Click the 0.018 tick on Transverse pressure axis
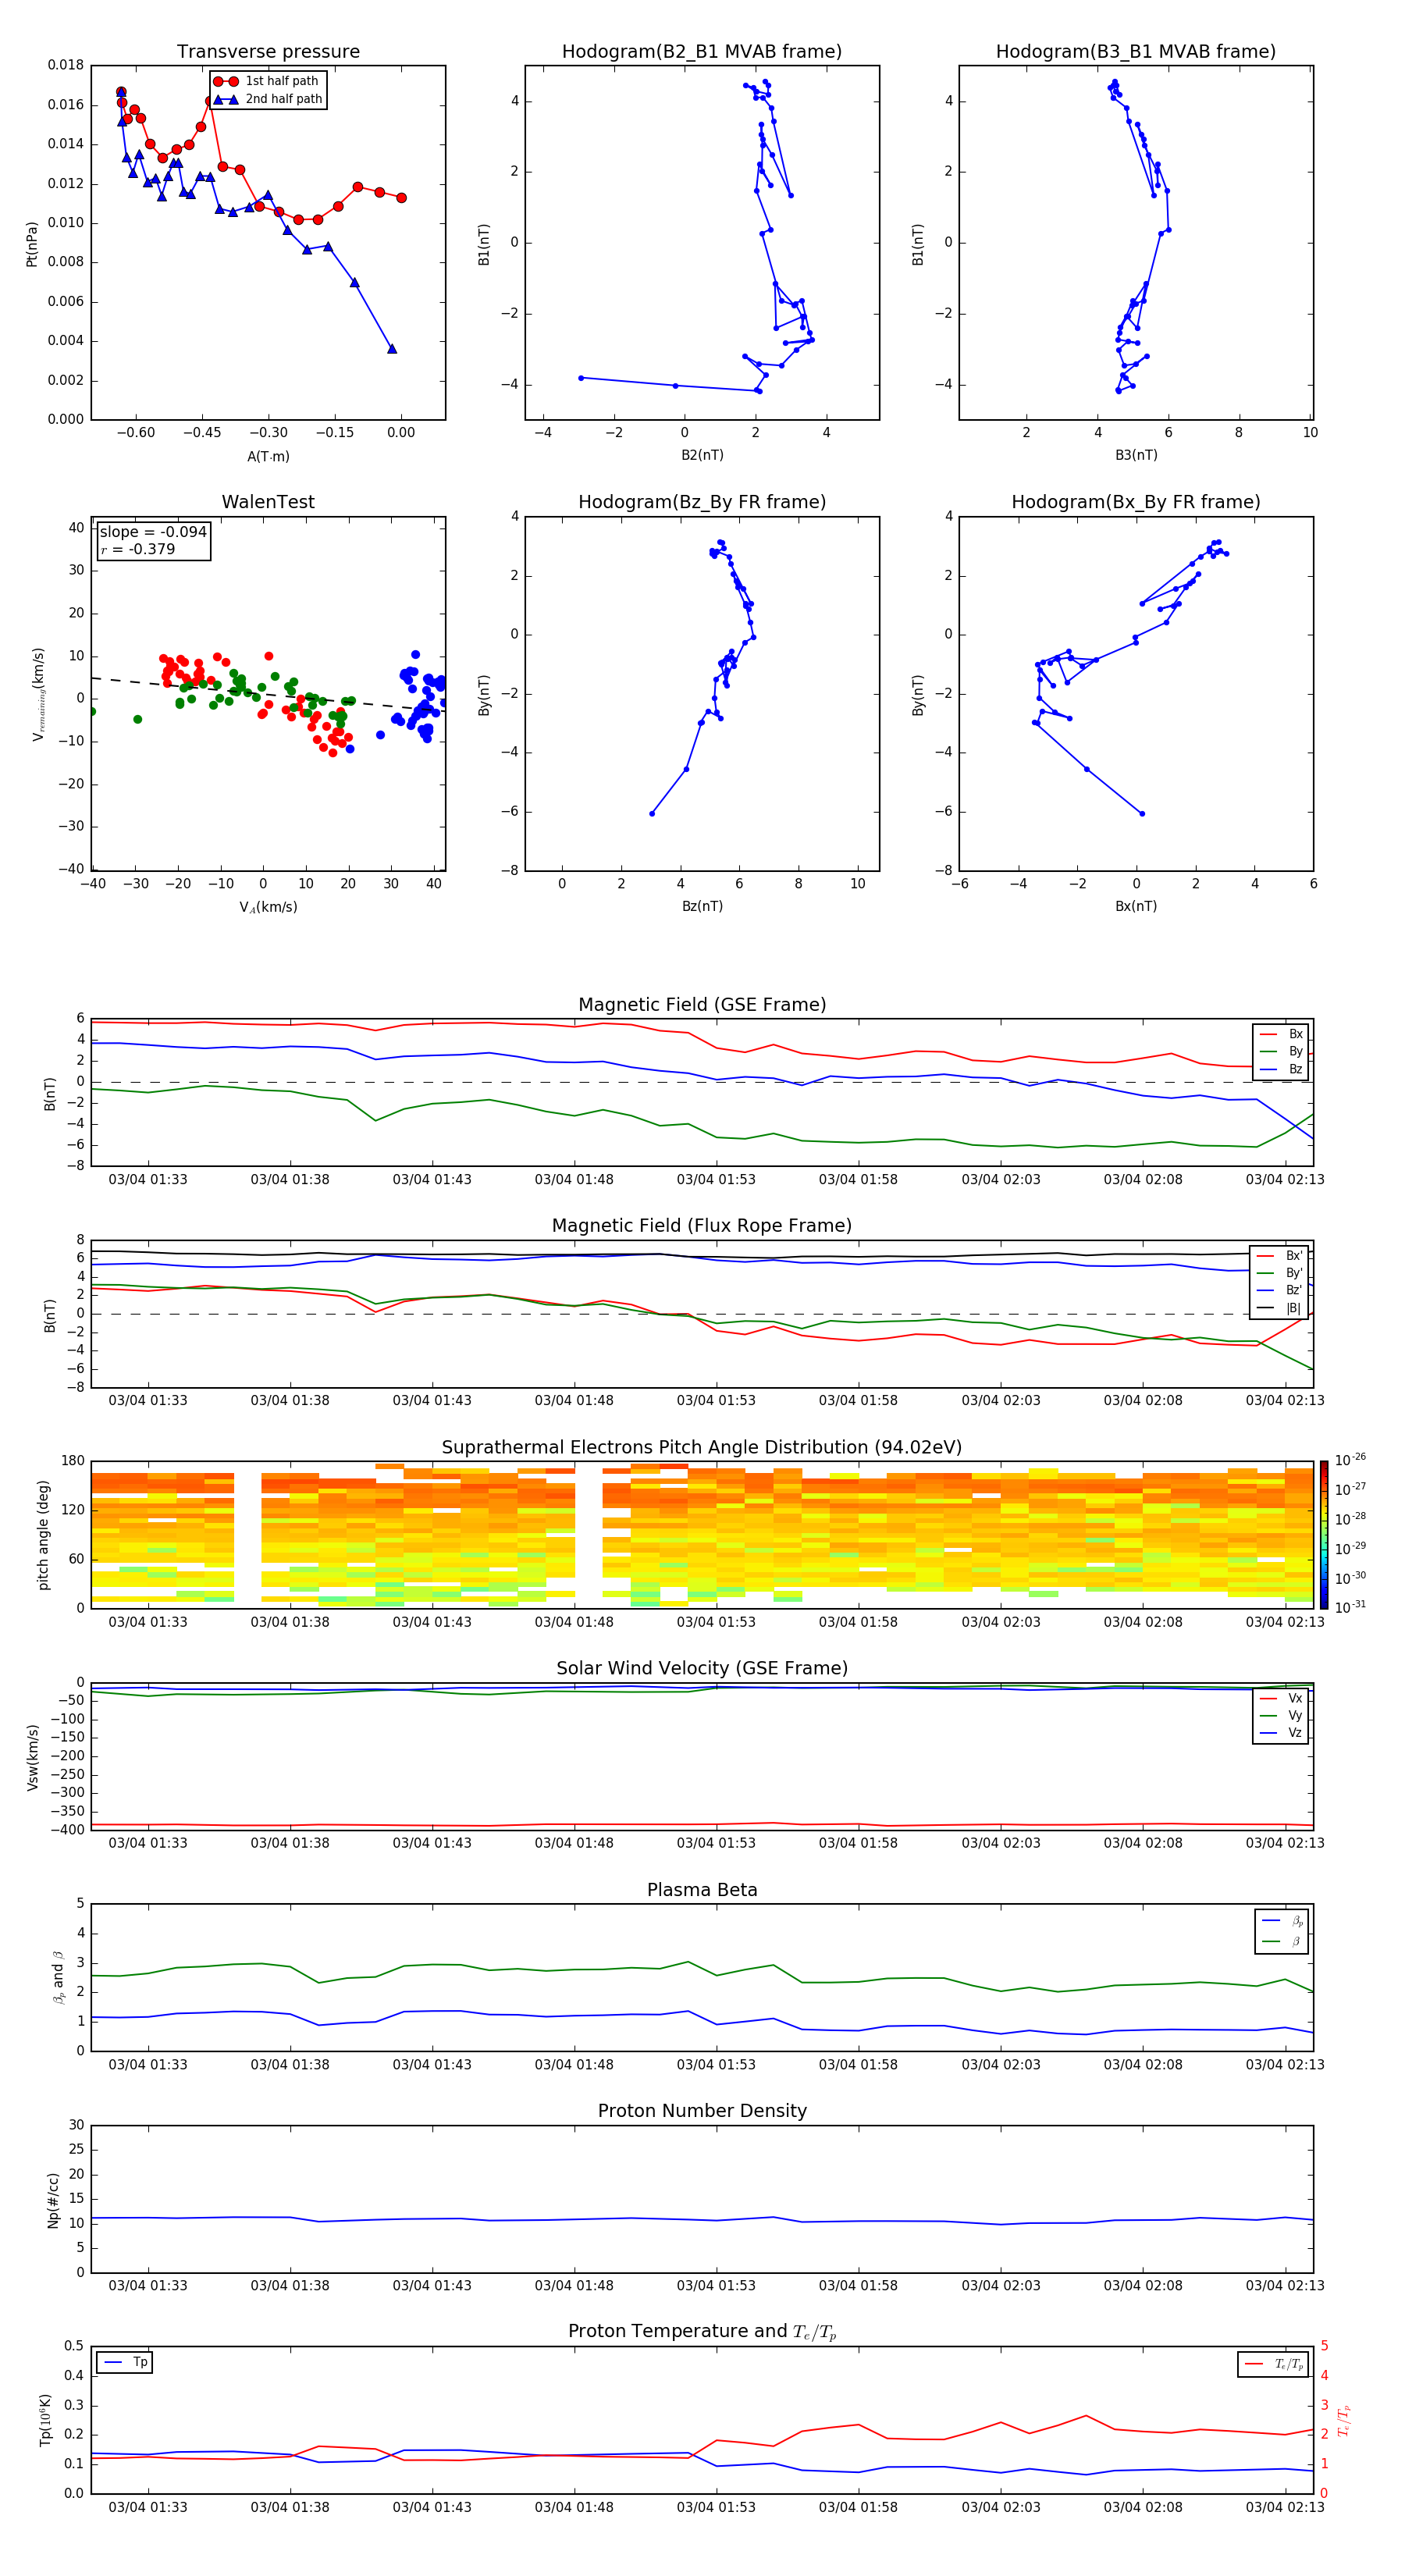Image resolution: width=1405 pixels, height=2576 pixels. click(x=66, y=65)
